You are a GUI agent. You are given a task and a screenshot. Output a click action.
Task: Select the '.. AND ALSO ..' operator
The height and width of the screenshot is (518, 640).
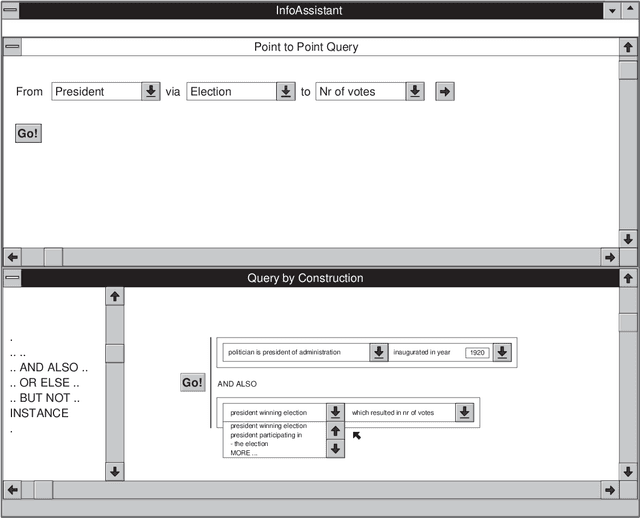pos(49,368)
